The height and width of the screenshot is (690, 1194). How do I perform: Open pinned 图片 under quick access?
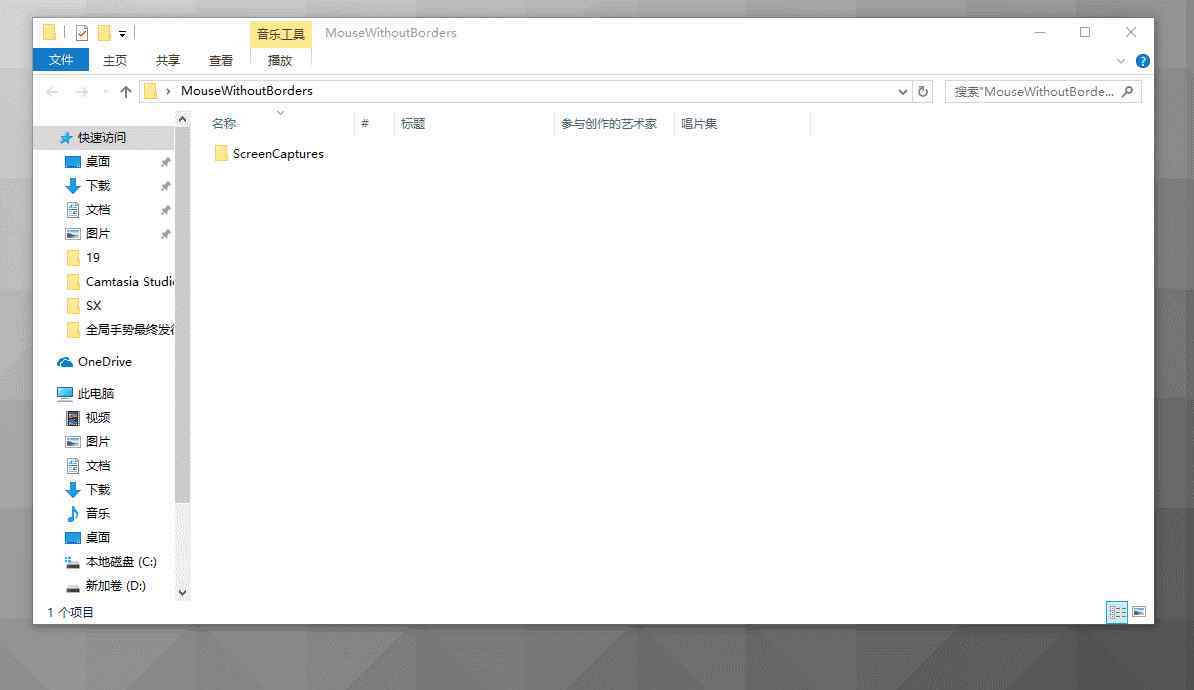click(97, 234)
